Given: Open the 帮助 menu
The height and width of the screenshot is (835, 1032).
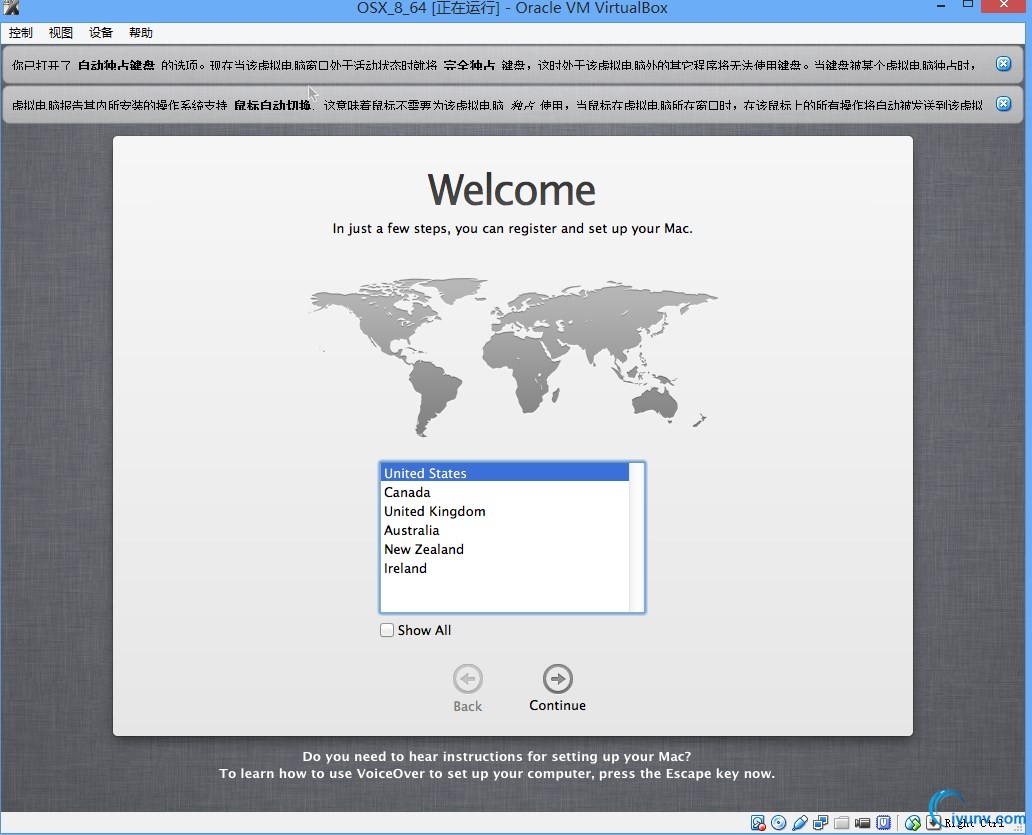Looking at the screenshot, I should [x=141, y=32].
